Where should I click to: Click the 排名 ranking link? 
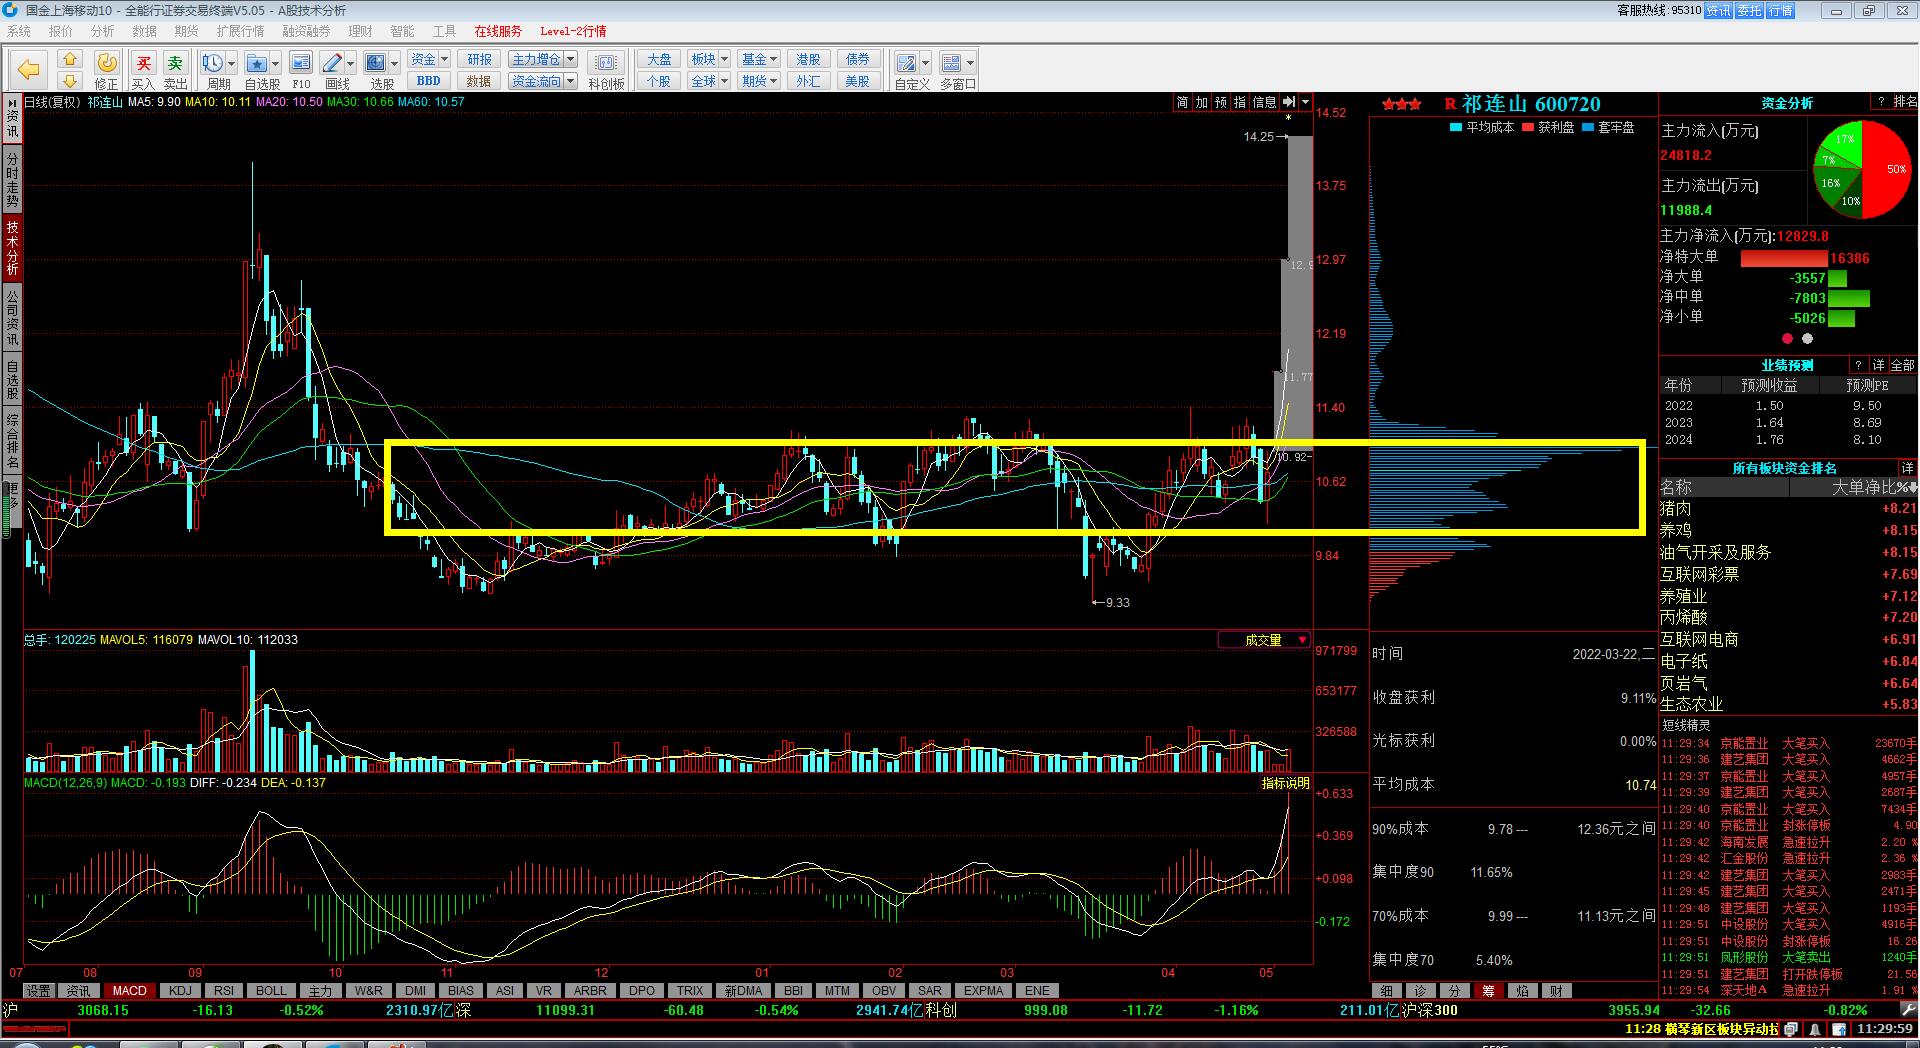[x=1905, y=102]
